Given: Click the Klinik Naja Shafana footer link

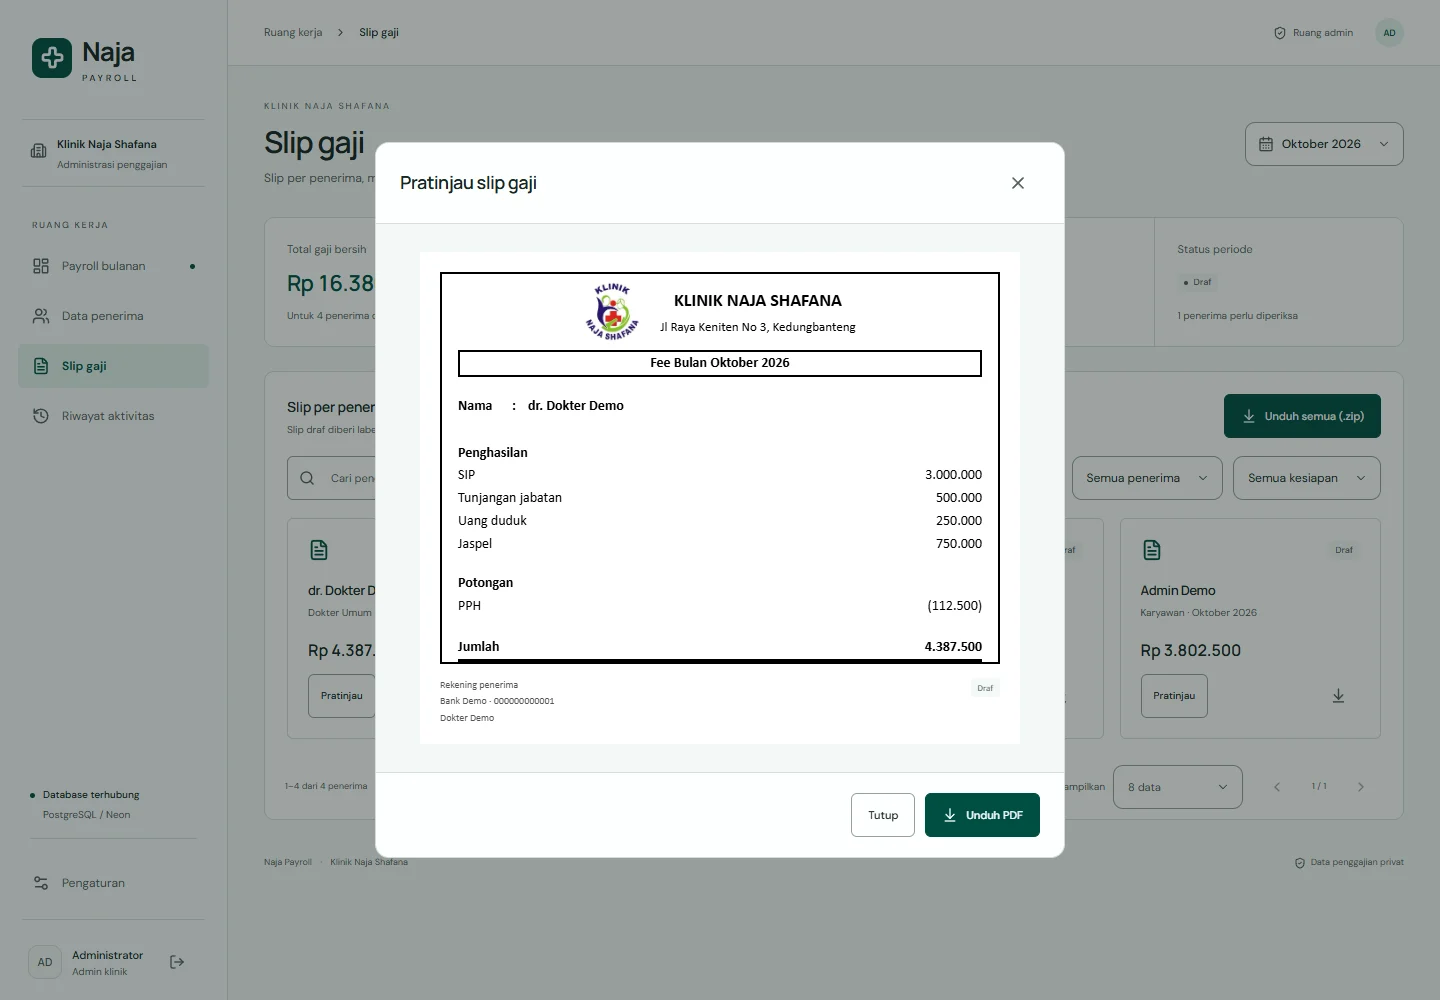Looking at the screenshot, I should tap(369, 862).
